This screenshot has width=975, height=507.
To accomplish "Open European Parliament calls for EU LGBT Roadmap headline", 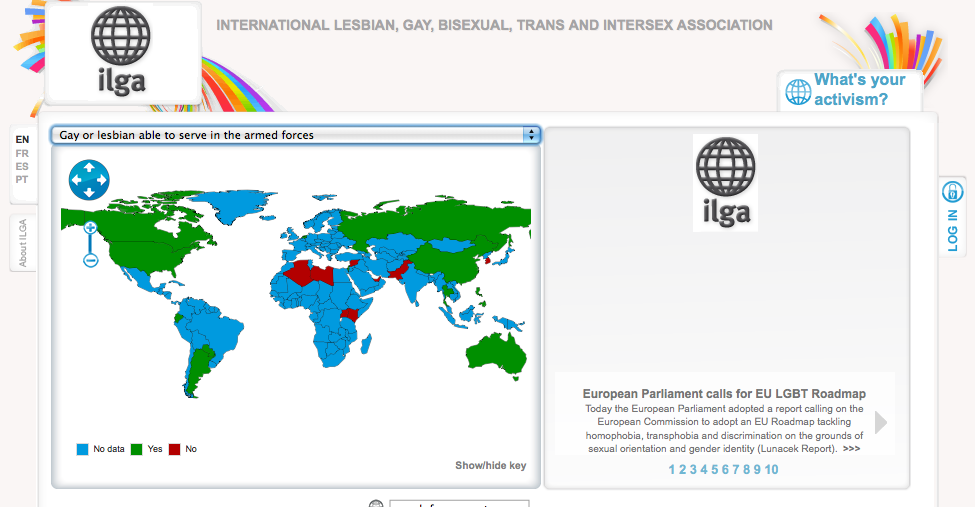I will [x=724, y=394].
